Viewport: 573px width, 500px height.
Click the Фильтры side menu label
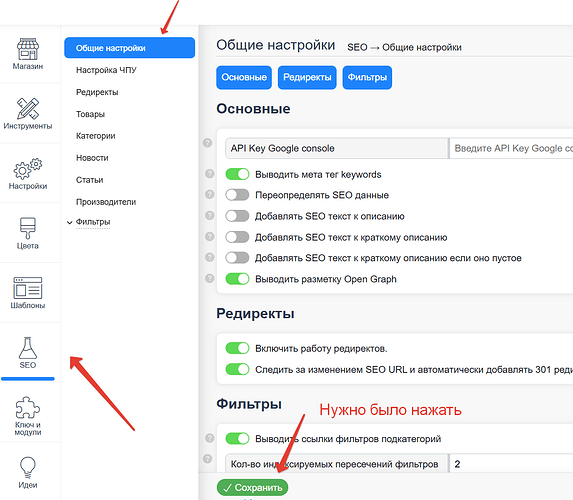pyautogui.click(x=93, y=222)
